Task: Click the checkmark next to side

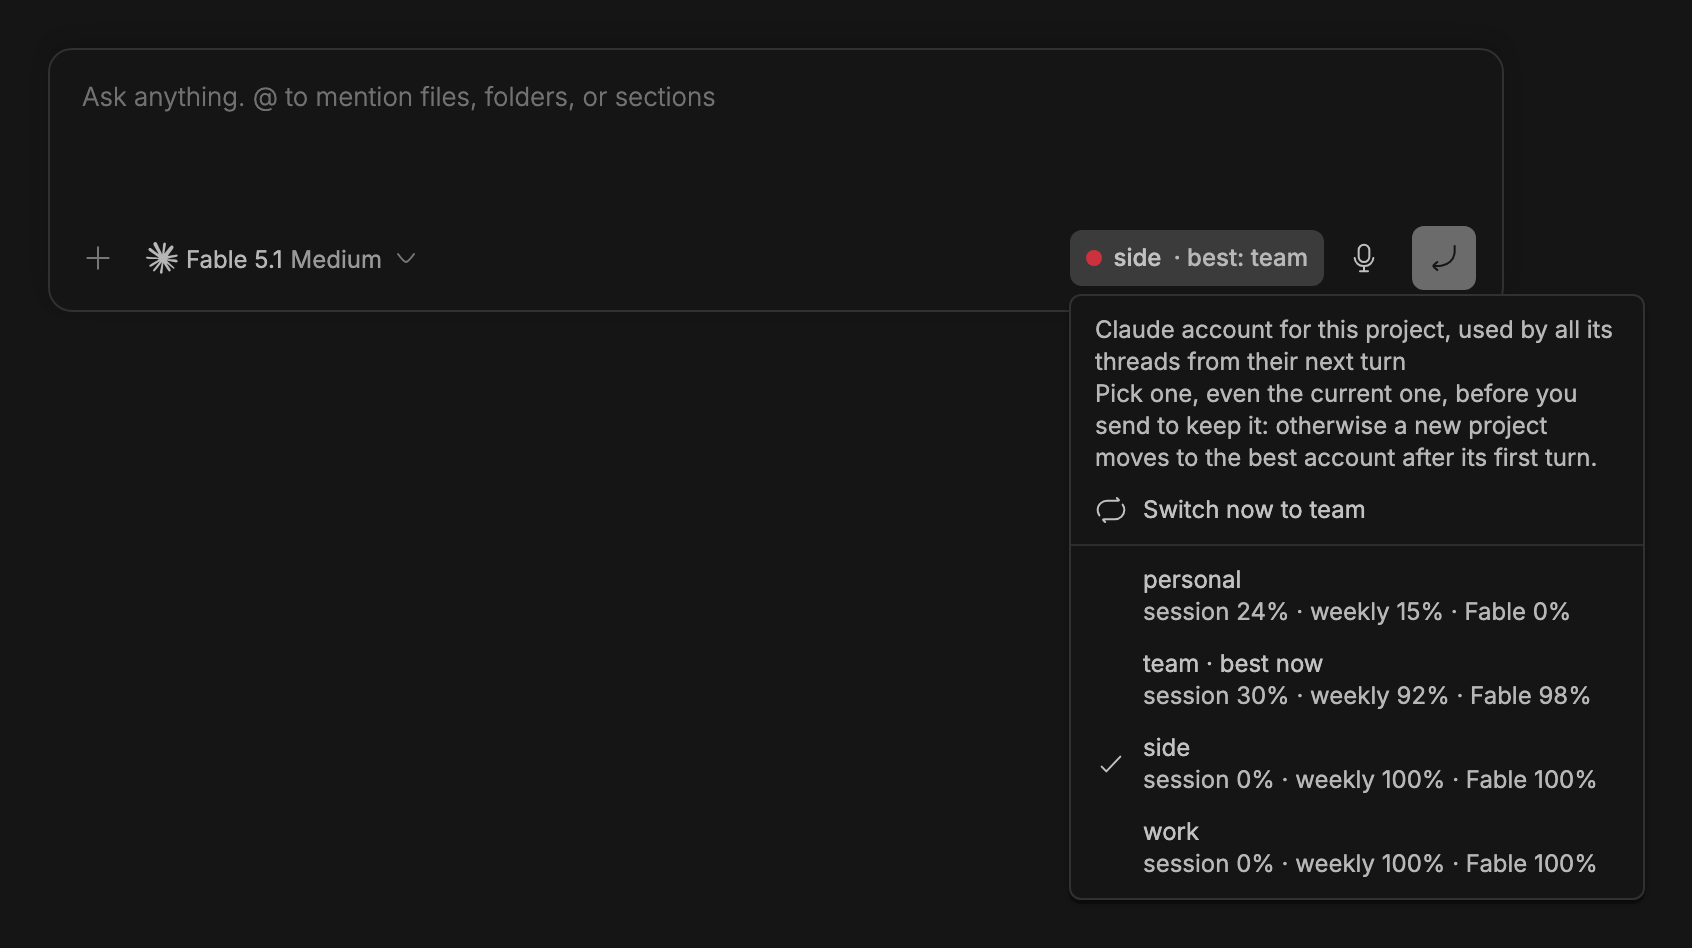Action: pyautogui.click(x=1110, y=764)
